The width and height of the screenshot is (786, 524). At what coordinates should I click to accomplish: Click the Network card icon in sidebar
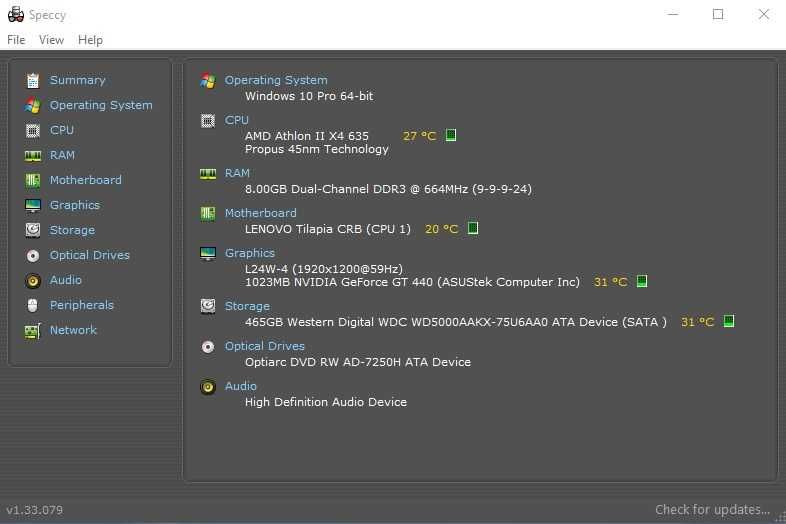click(33, 331)
